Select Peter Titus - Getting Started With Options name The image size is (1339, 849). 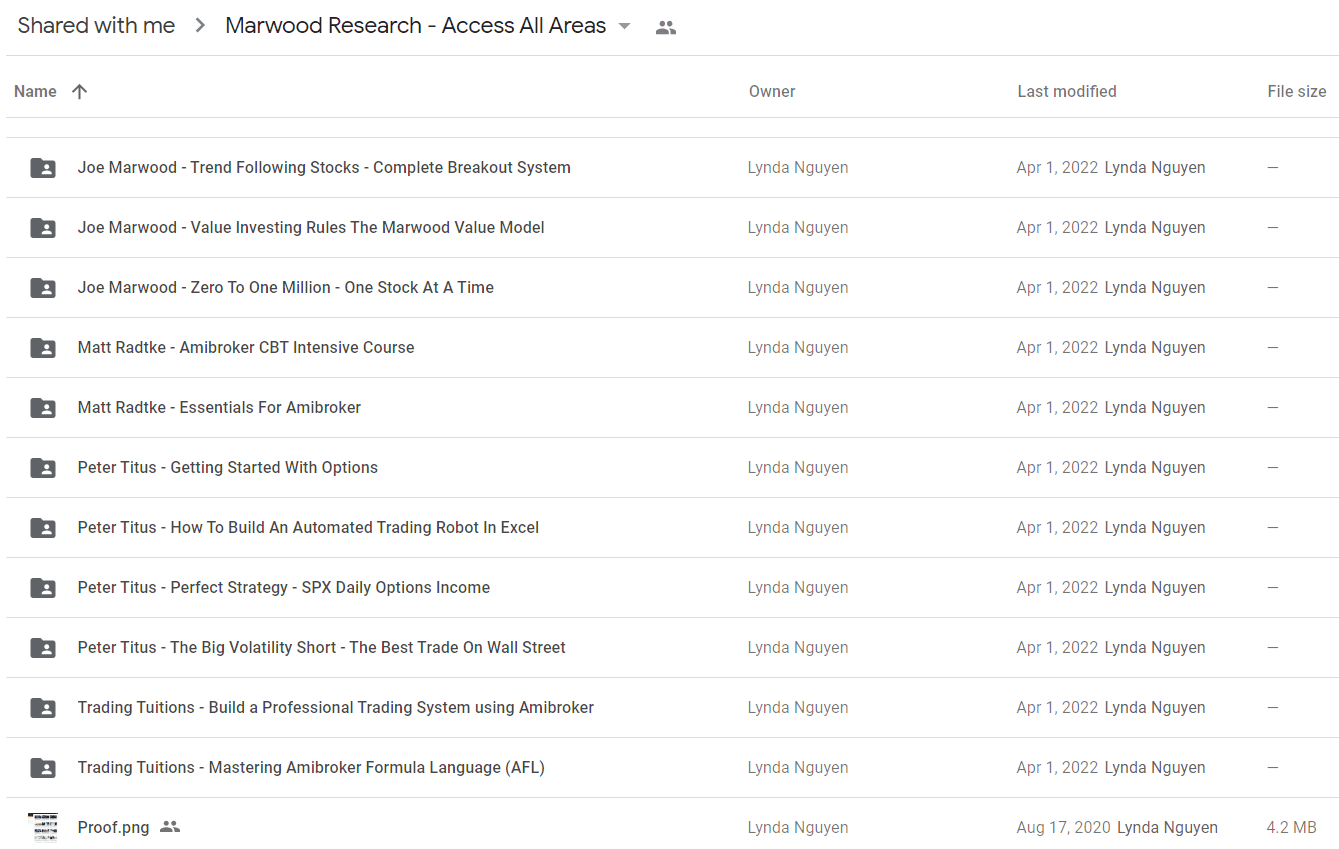coord(228,468)
